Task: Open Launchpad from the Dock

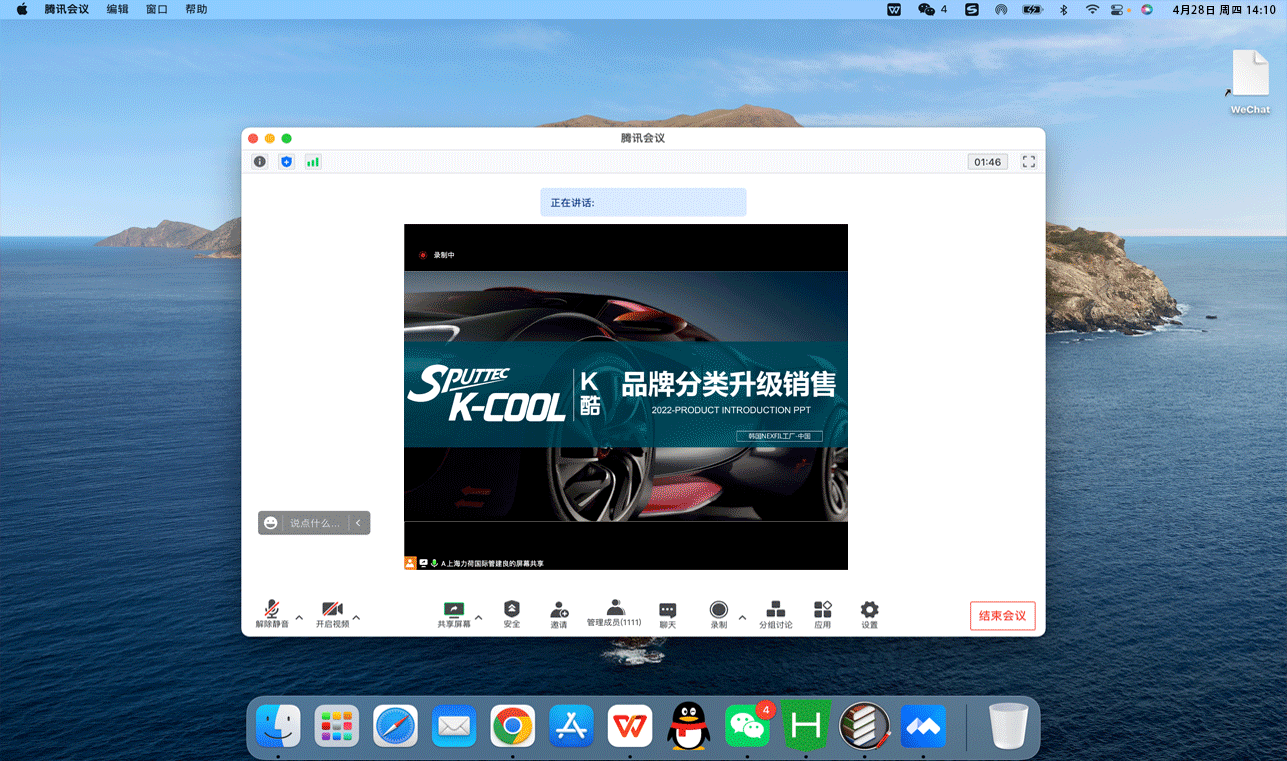Action: 337,726
